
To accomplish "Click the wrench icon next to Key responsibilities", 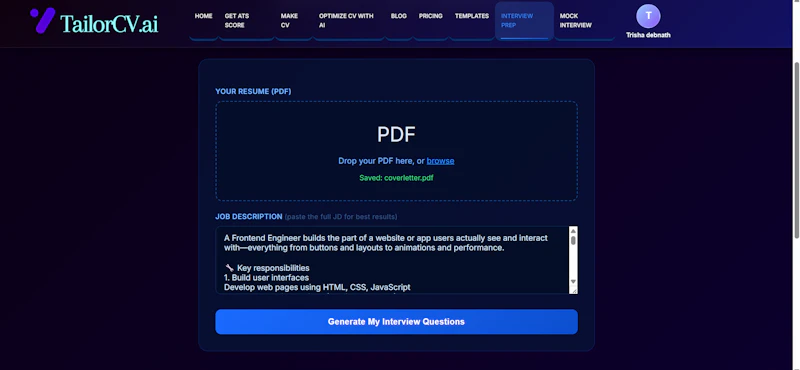I will pos(229,268).
